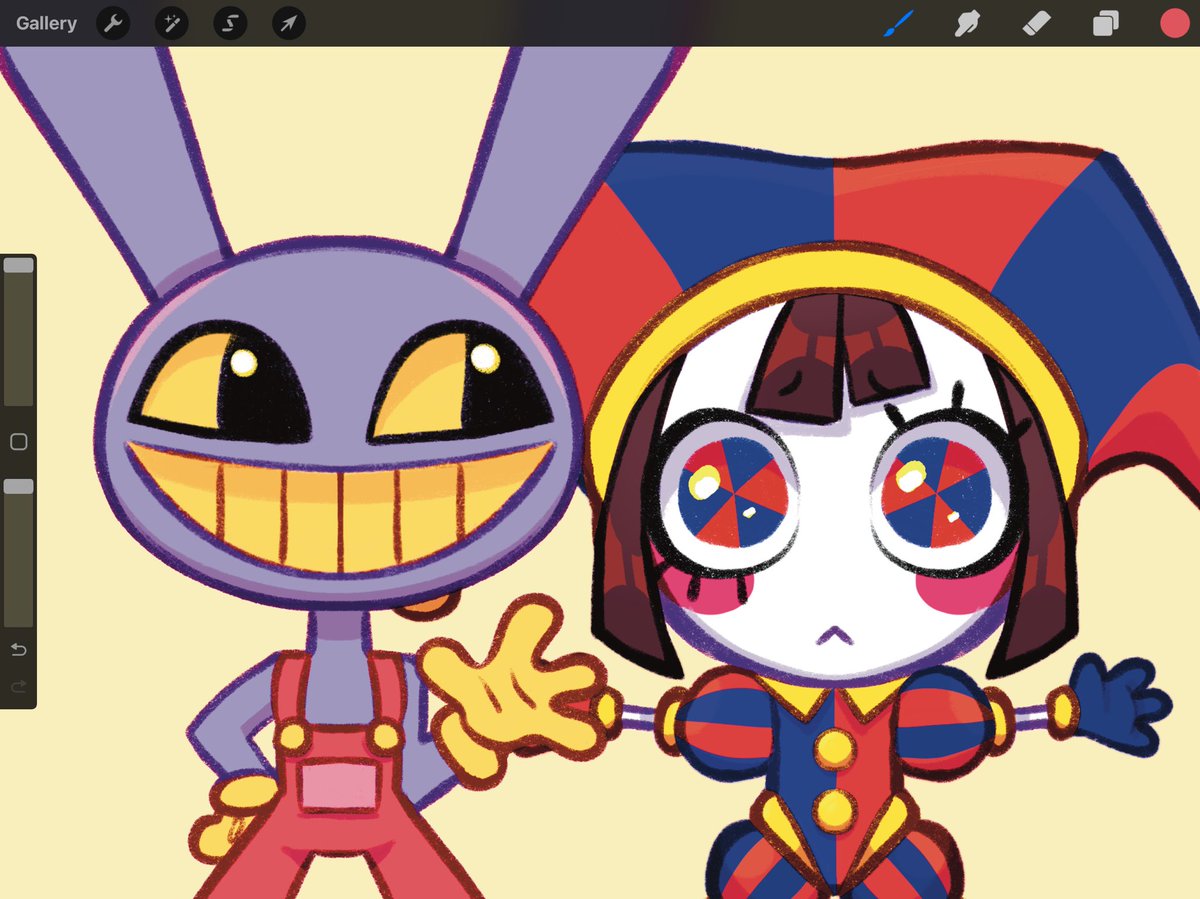Activate the Transform arrow tool

pyautogui.click(x=287, y=23)
